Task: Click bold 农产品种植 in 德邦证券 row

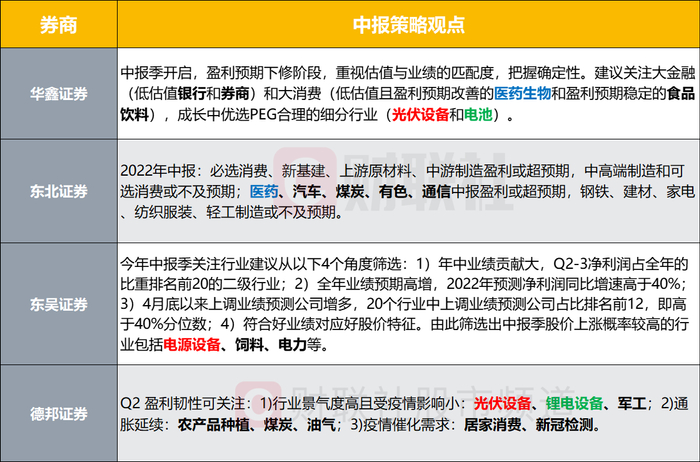Action: tap(214, 425)
